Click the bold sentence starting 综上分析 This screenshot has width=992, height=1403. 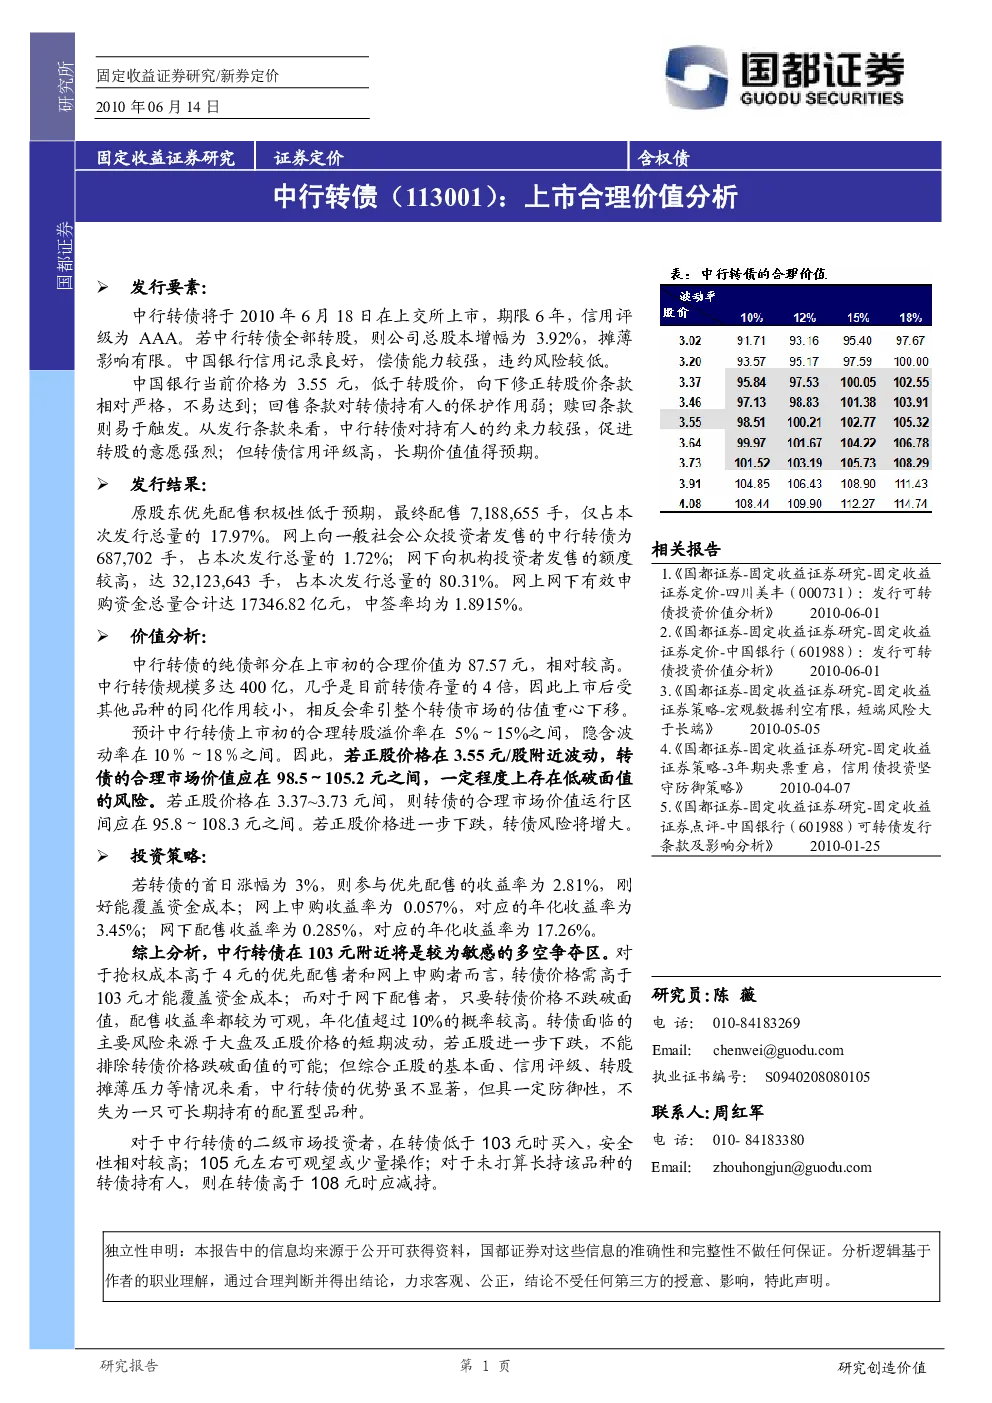371,953
